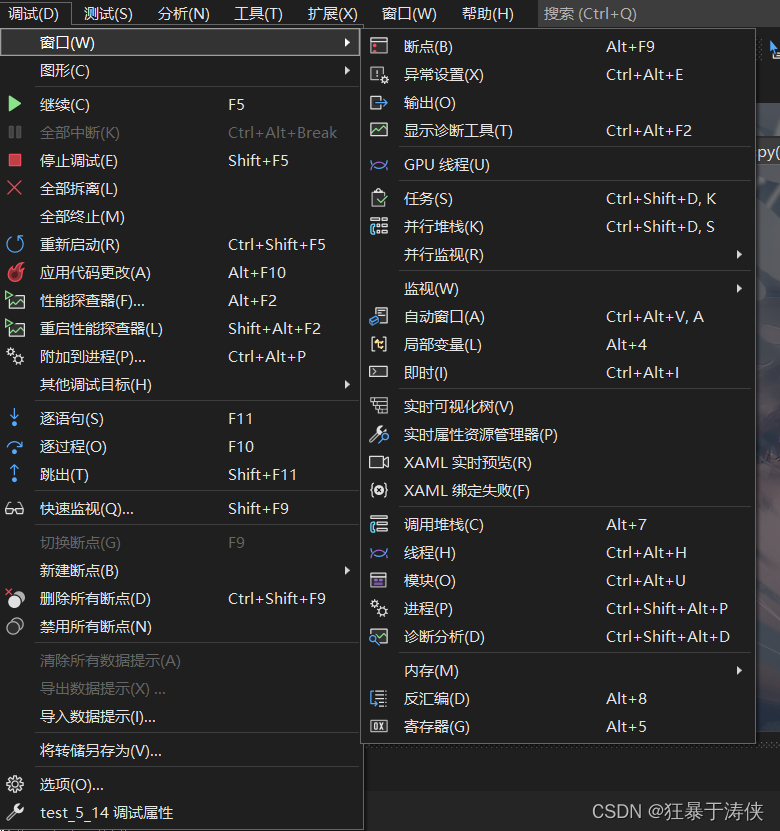Click the Modules window icon beside 模块(O)
Image resolution: width=780 pixels, height=831 pixels.
(x=379, y=580)
